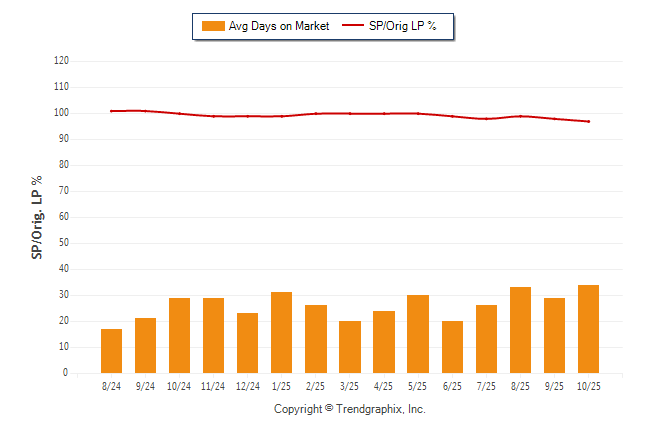Select the 10/25 orange bar
Viewport: 646px width, 434px height.
pos(588,329)
